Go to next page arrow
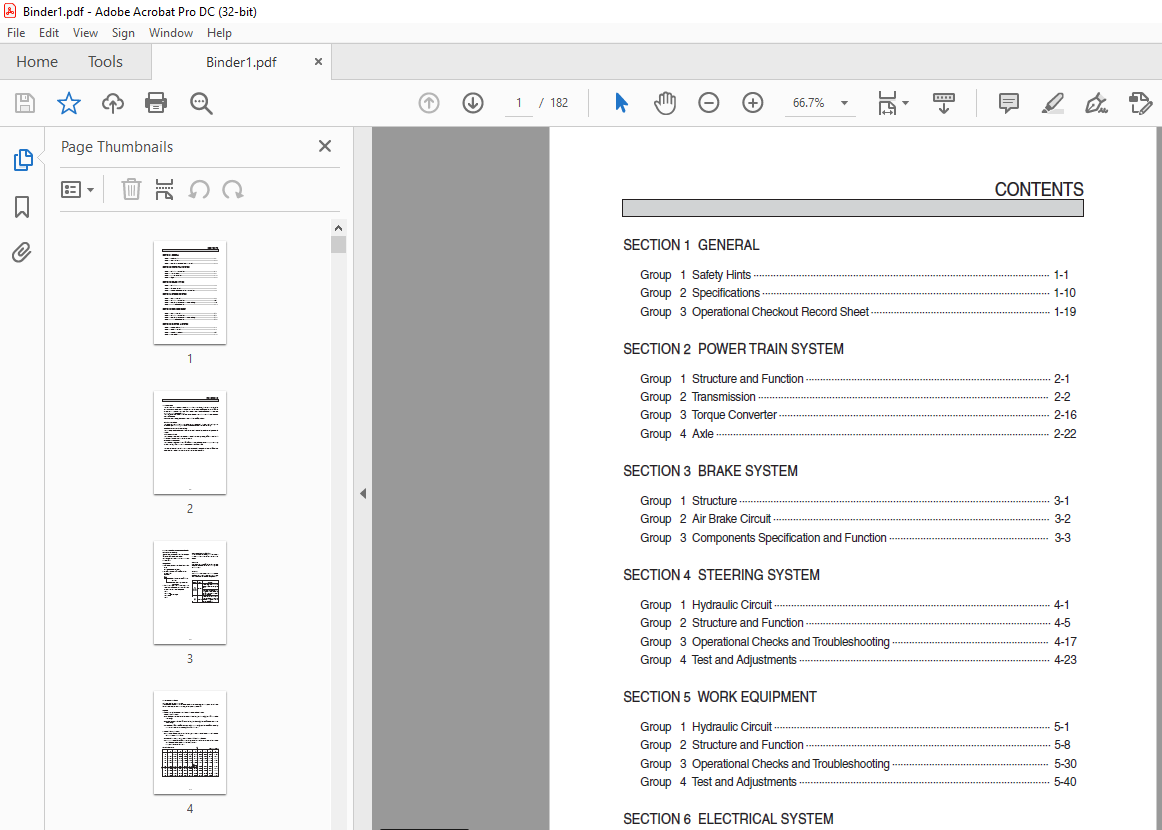 point(473,103)
